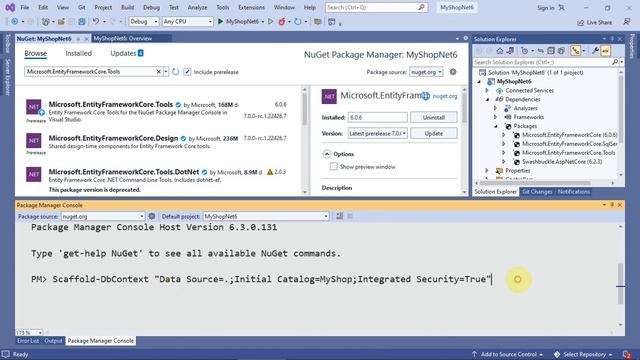
Task: Open the Build menu
Action: pyautogui.click(x=127, y=7)
